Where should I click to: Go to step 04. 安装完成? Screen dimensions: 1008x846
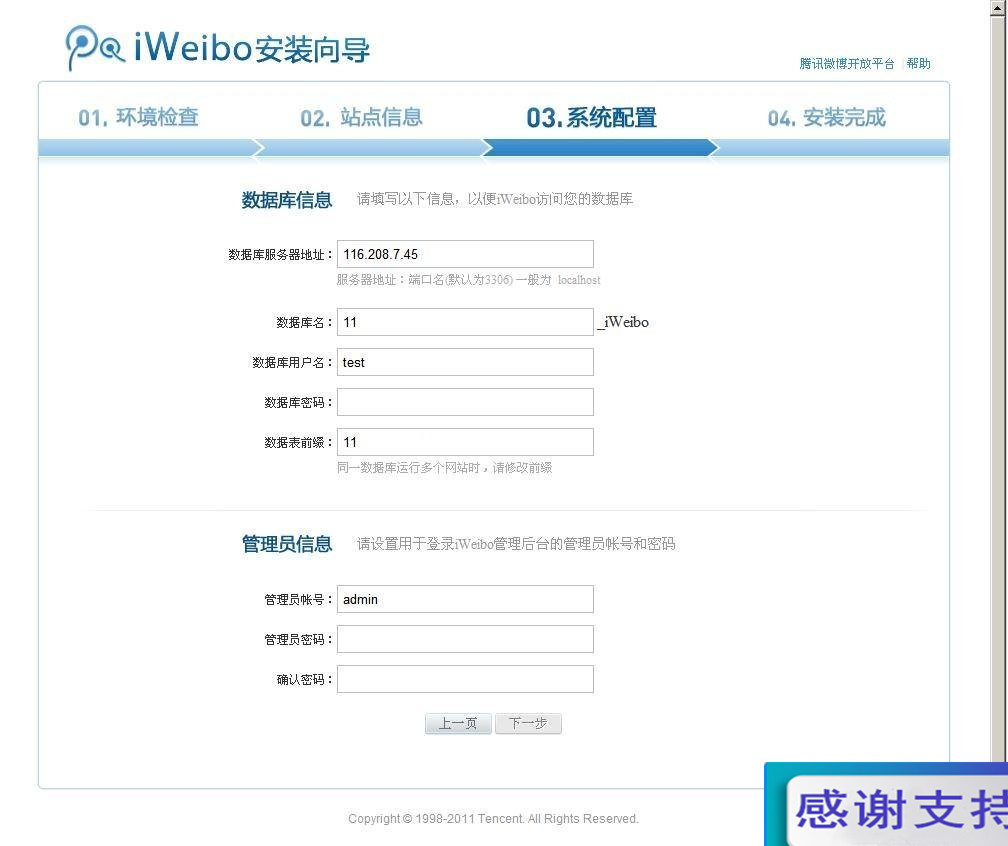pyautogui.click(x=827, y=118)
